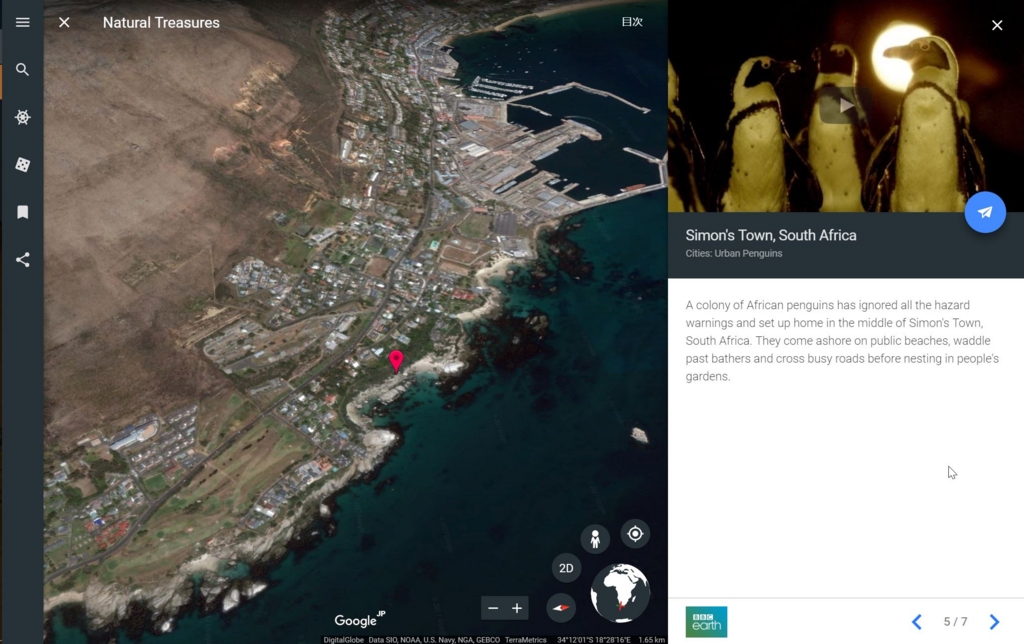Open the hamburger main menu
1024x644 pixels.
coord(22,22)
